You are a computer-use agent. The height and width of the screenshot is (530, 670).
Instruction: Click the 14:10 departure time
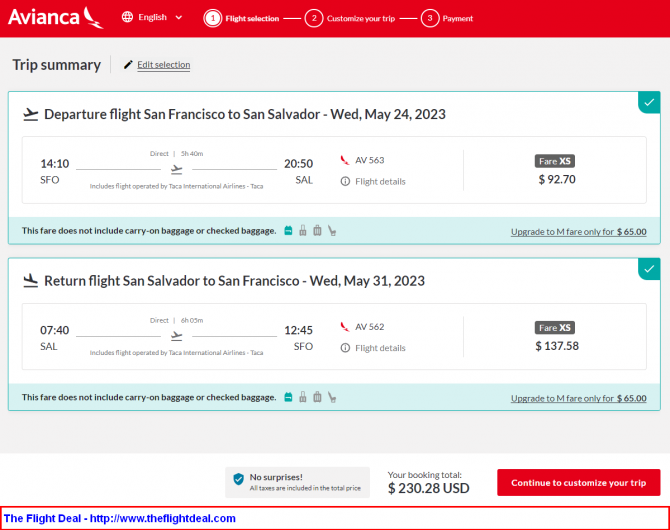coord(55,164)
